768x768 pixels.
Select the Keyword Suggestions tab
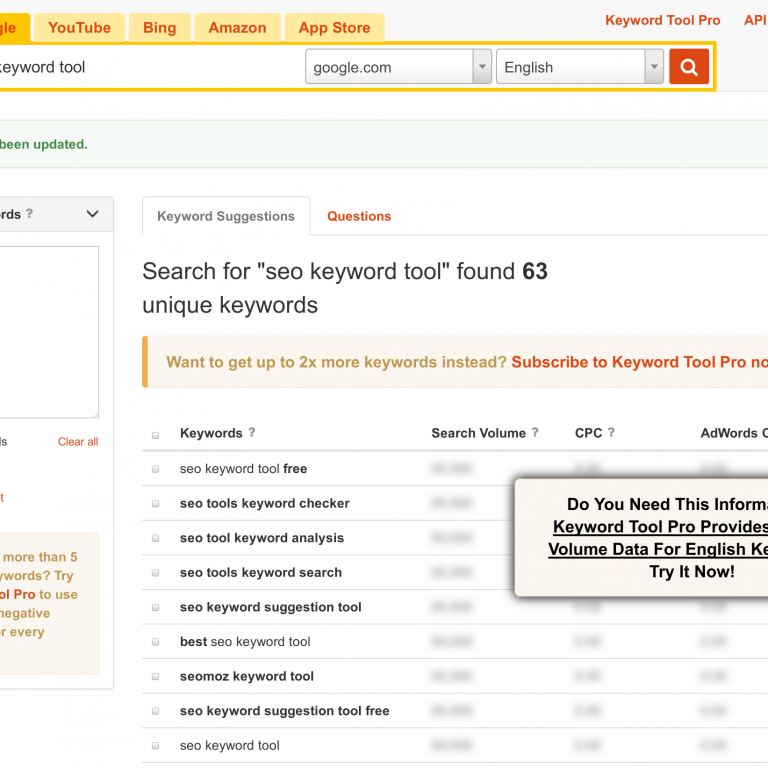pyautogui.click(x=226, y=216)
